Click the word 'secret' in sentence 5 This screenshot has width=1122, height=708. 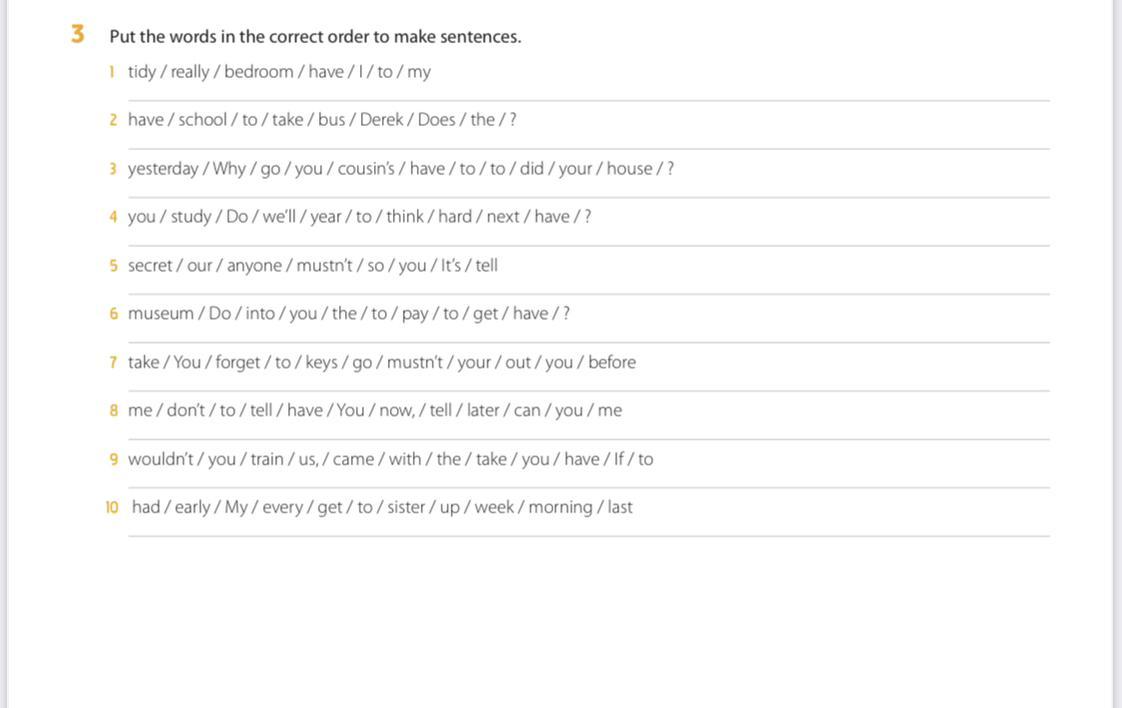pos(150,266)
